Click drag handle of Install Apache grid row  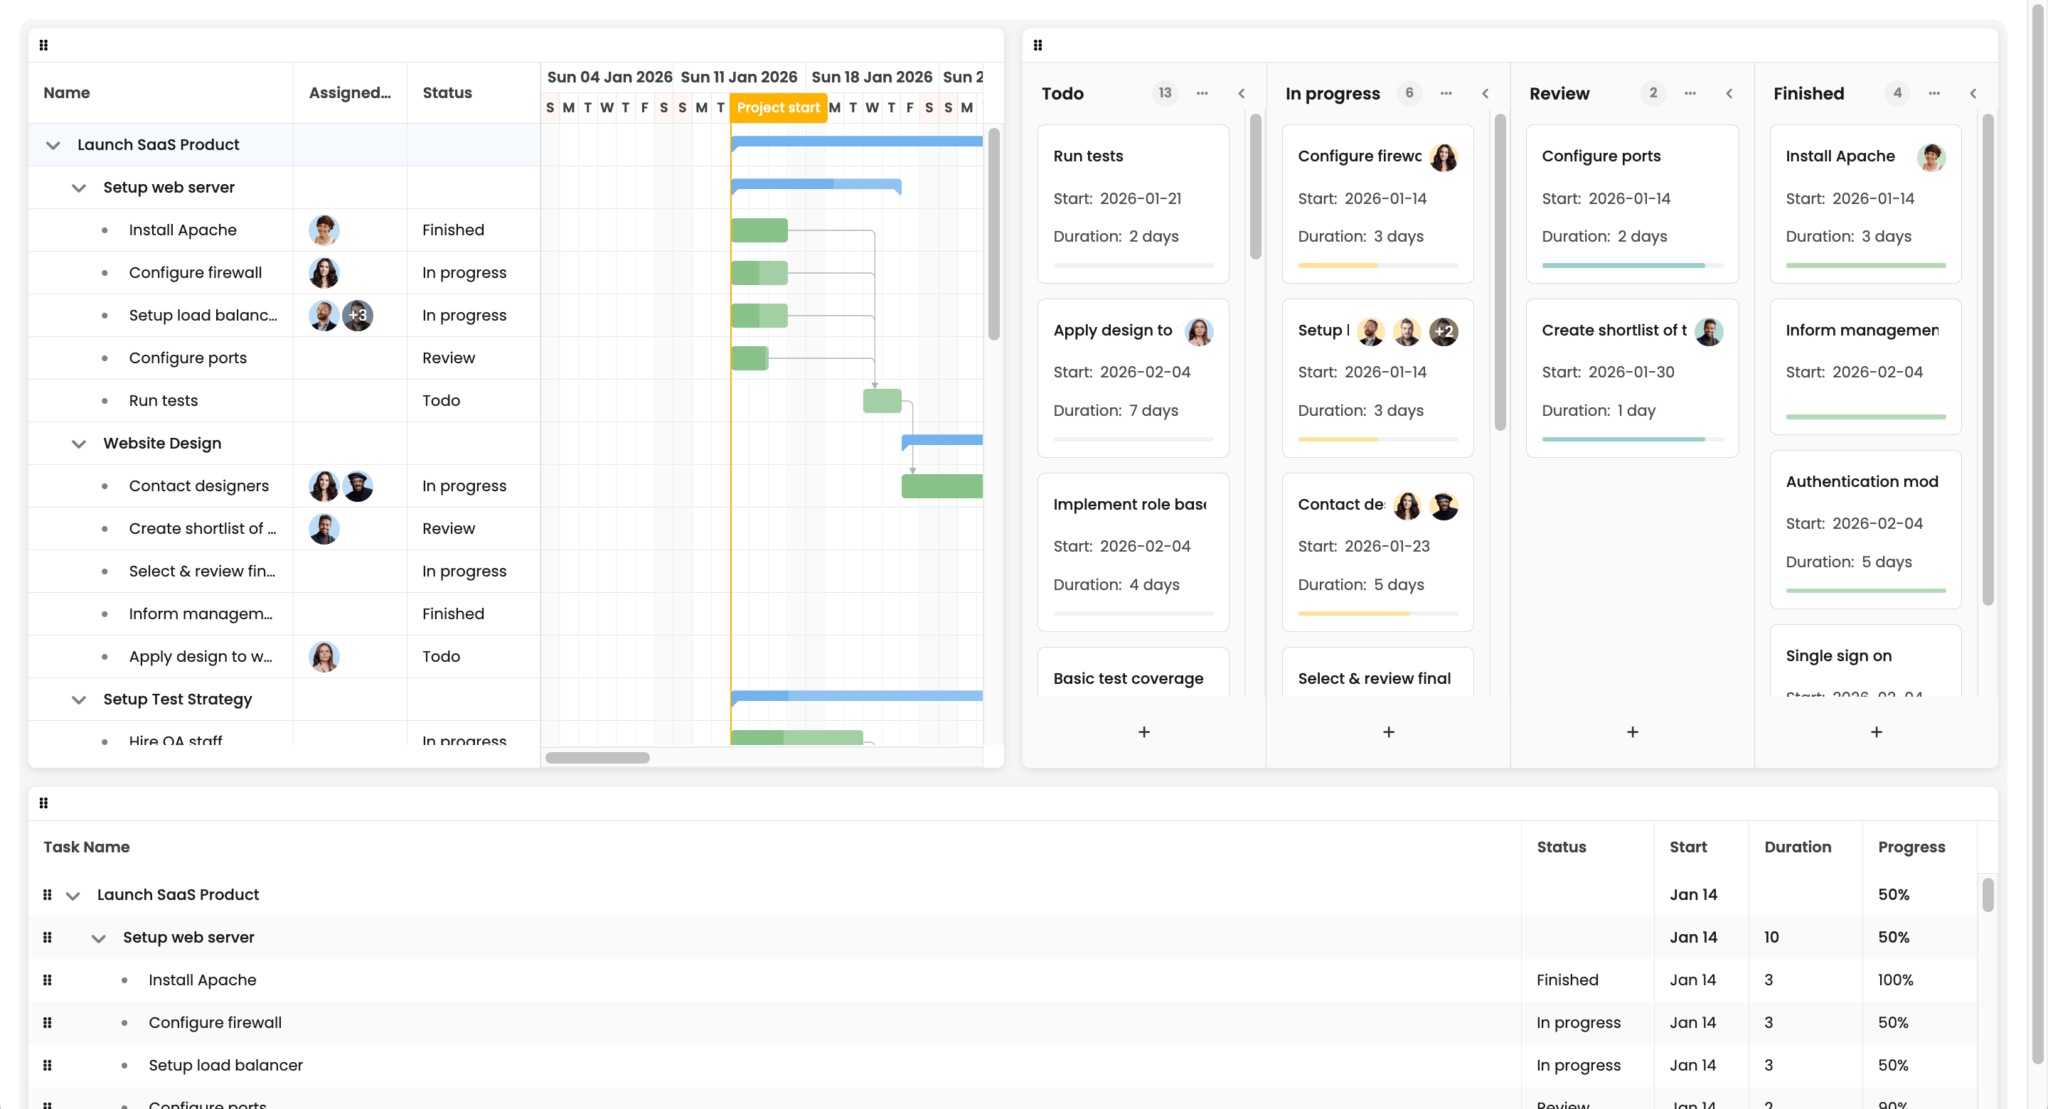tap(47, 980)
